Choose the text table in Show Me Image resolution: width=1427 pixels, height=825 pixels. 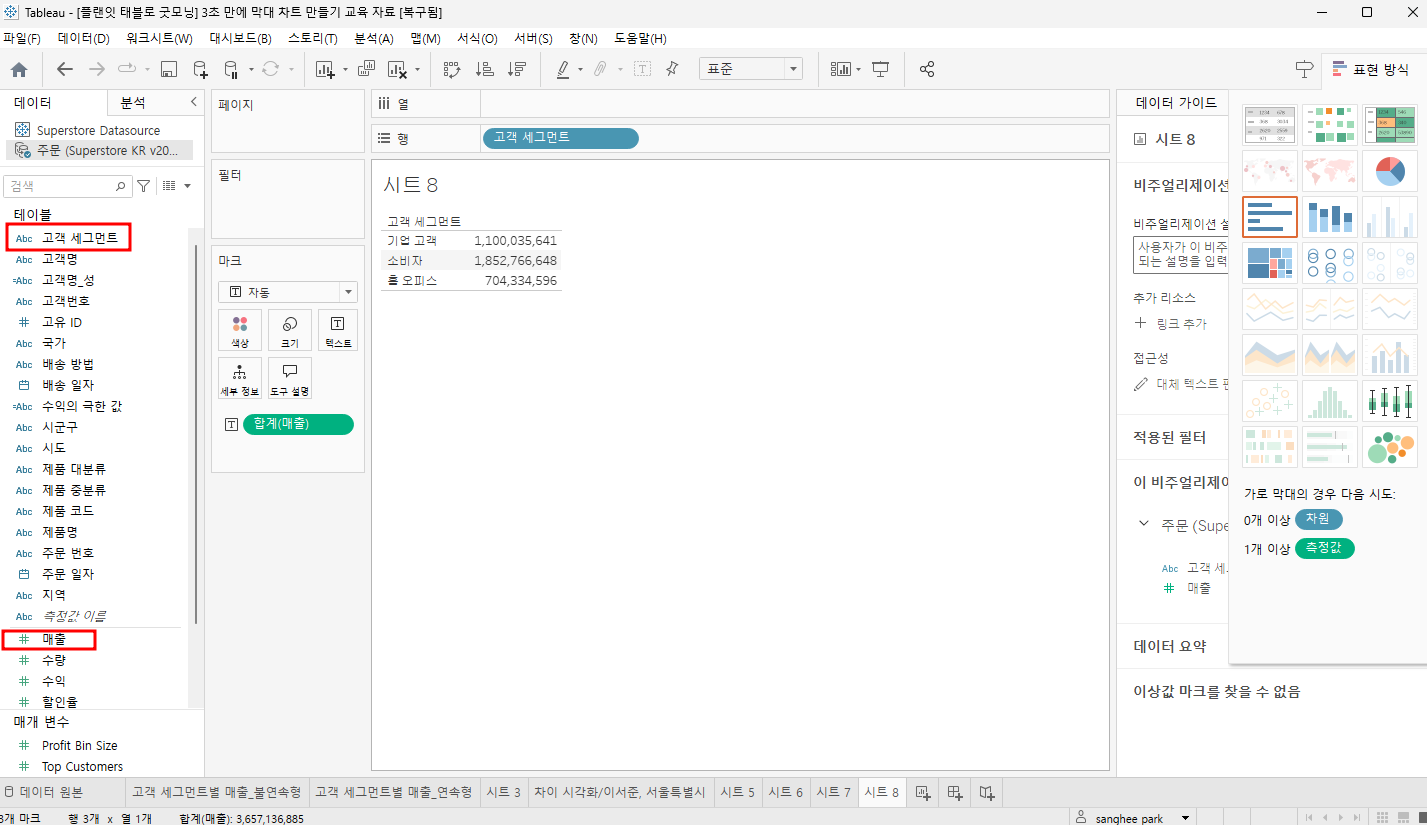[x=1270, y=125]
